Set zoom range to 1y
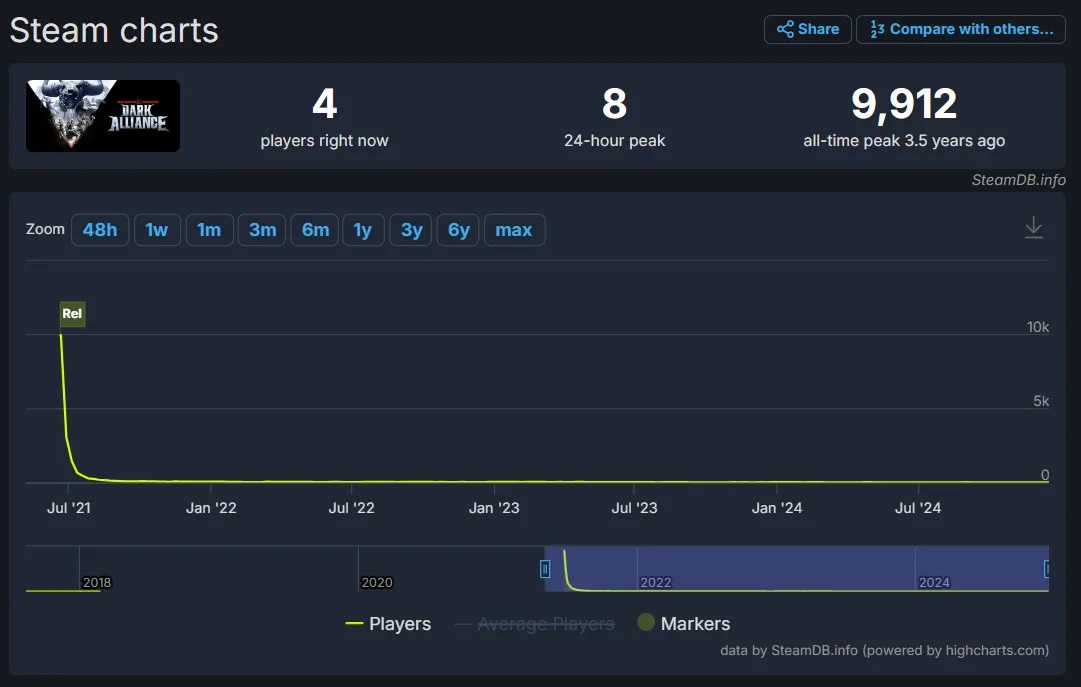This screenshot has height=687, width=1081. click(x=363, y=230)
